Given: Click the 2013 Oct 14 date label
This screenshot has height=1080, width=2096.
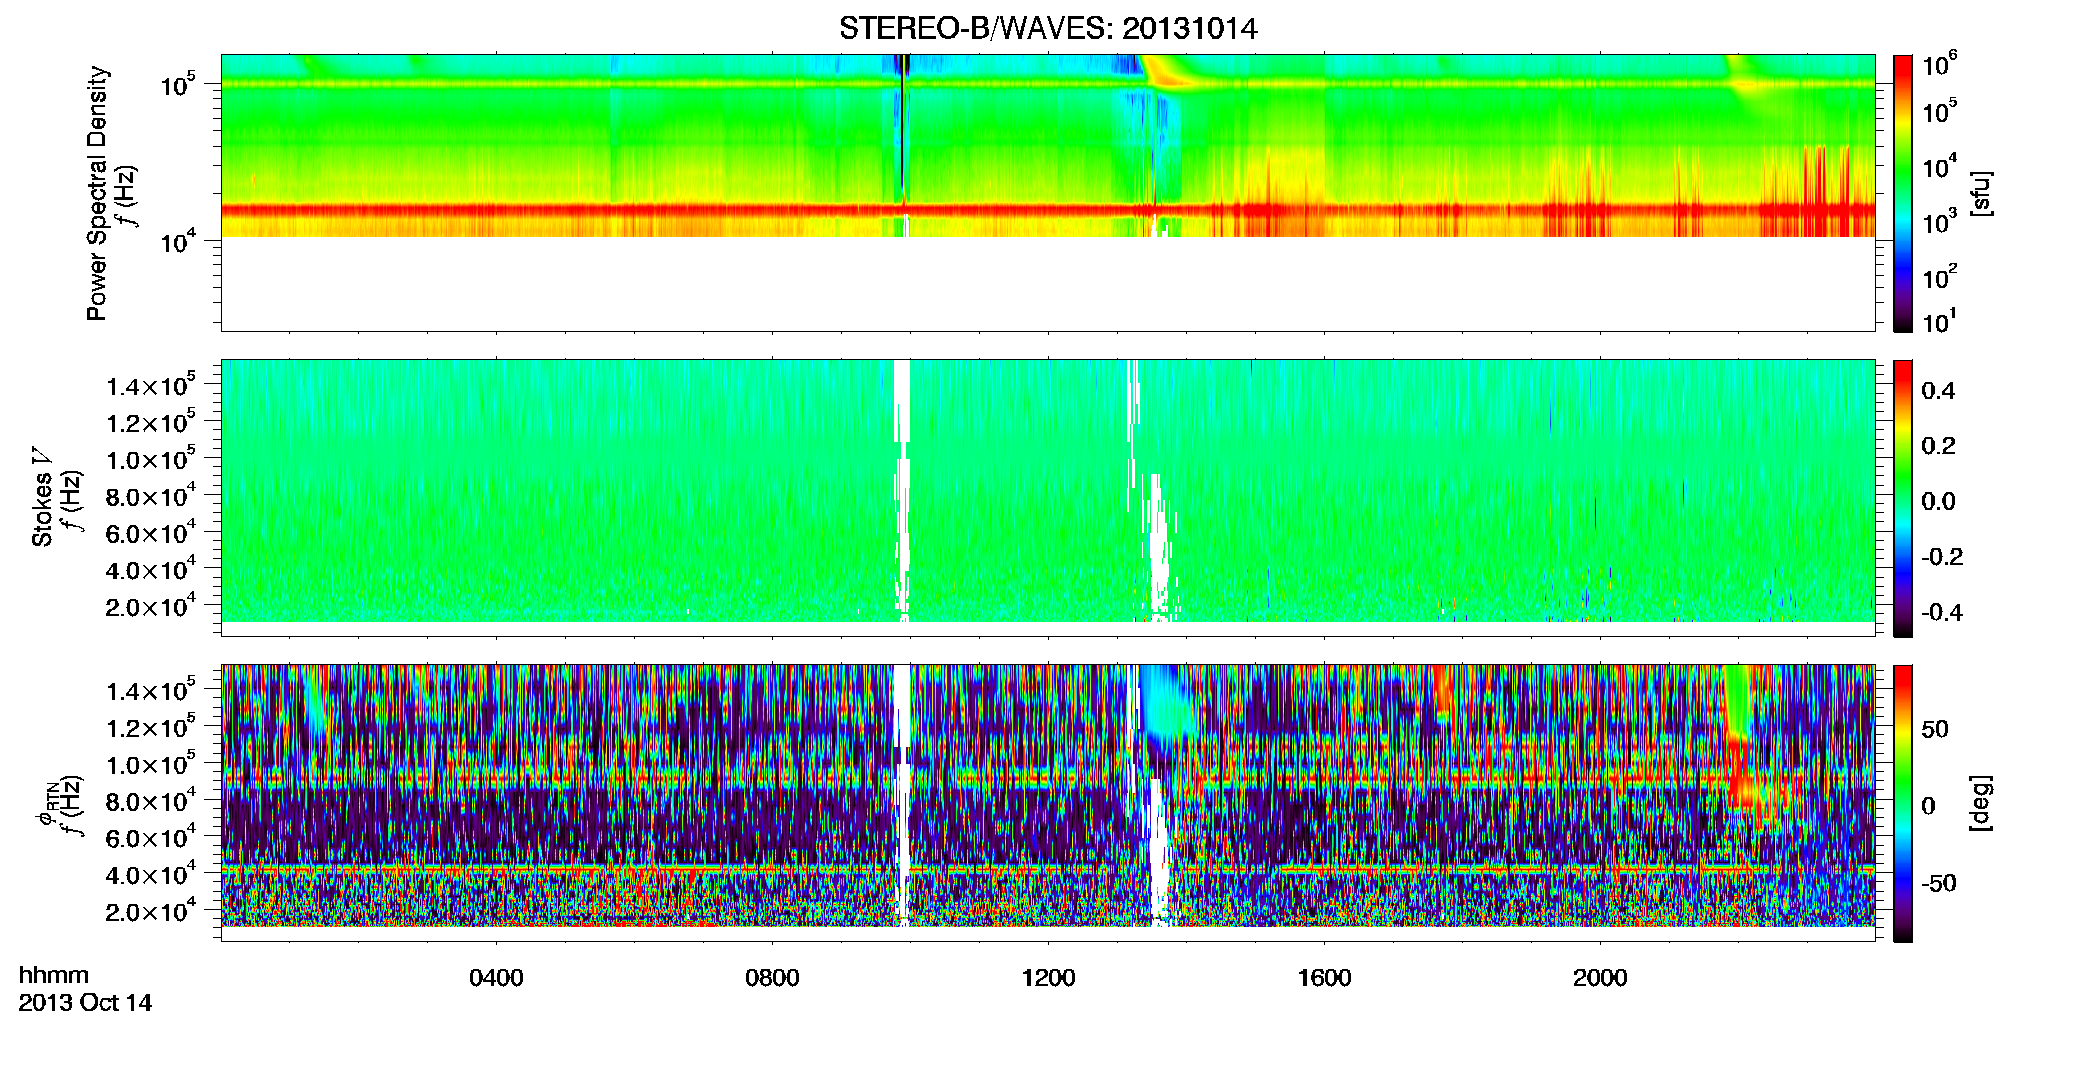Looking at the screenshot, I should 85,1003.
